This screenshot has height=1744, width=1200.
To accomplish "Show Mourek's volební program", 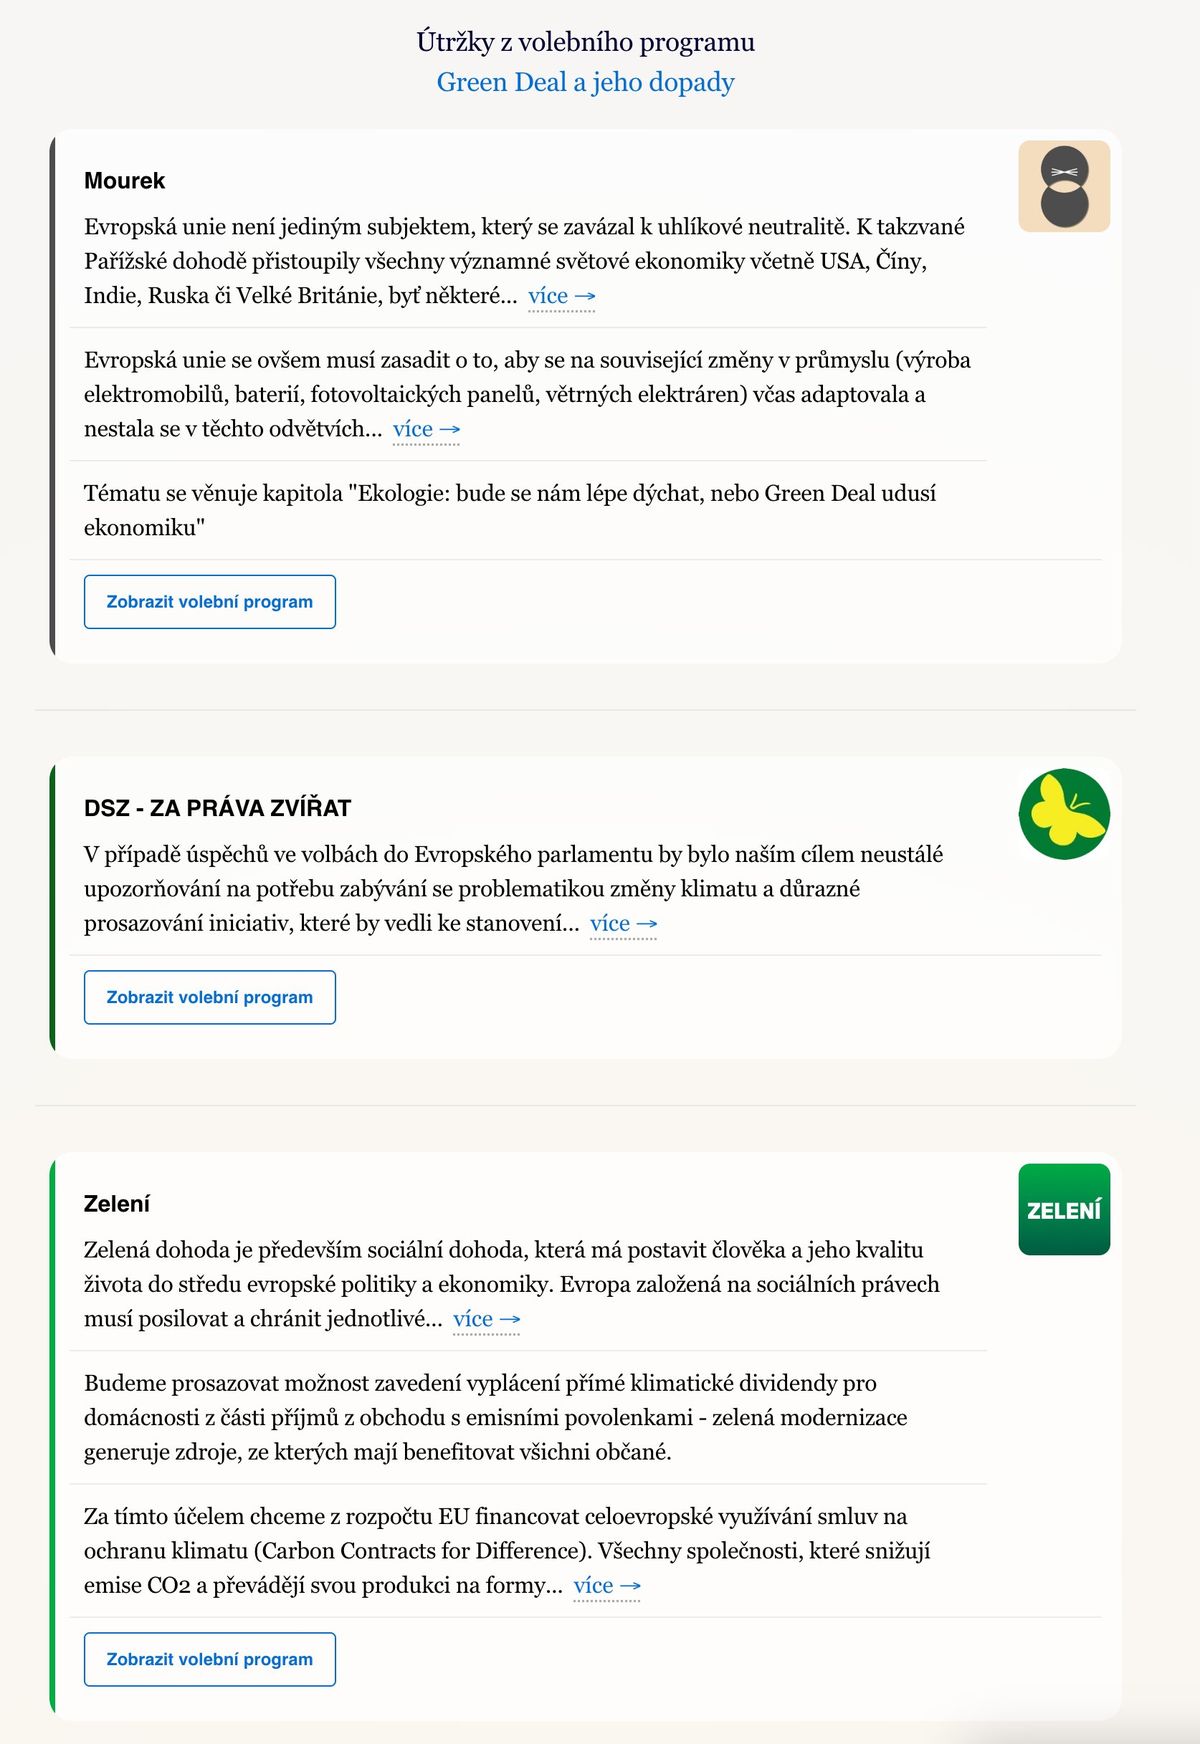I will click(x=210, y=602).
